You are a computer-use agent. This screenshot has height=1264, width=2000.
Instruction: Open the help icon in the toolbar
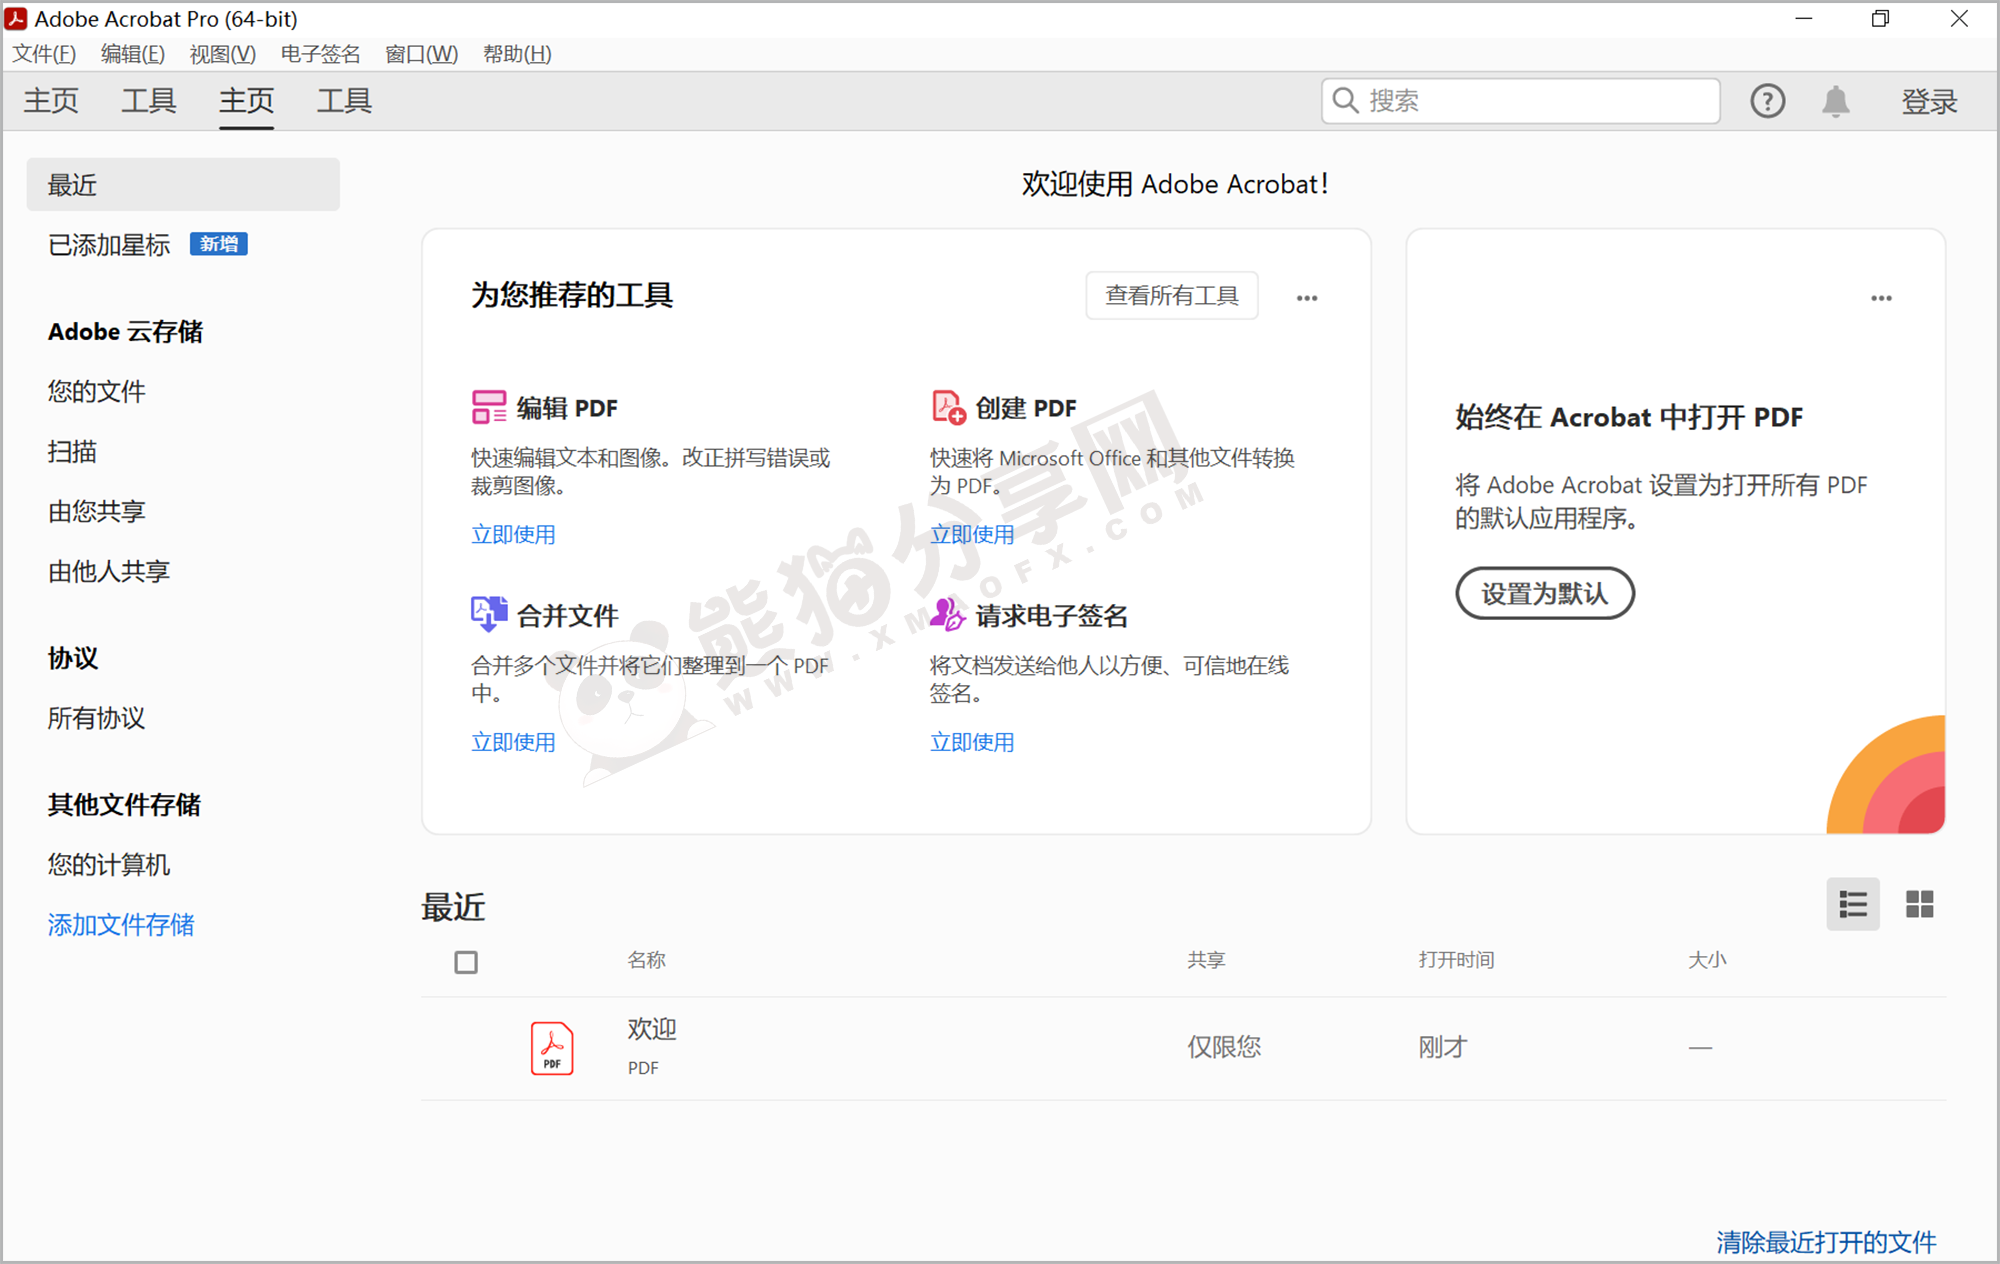point(1767,100)
